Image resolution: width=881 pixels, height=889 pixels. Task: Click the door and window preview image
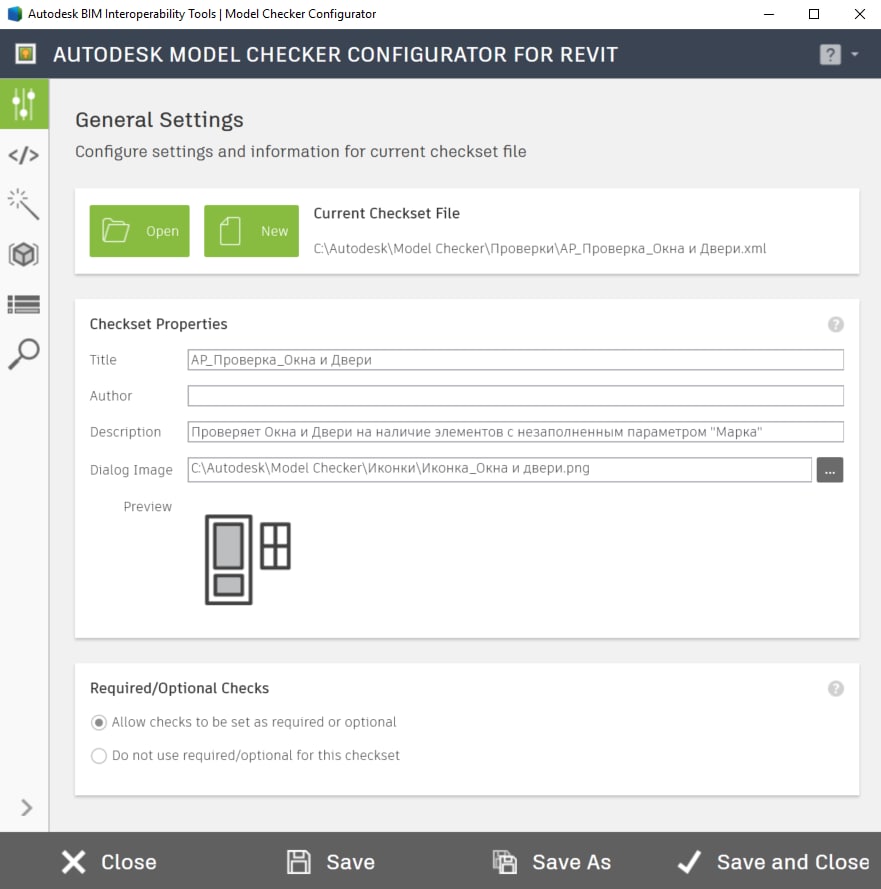pyautogui.click(x=248, y=560)
